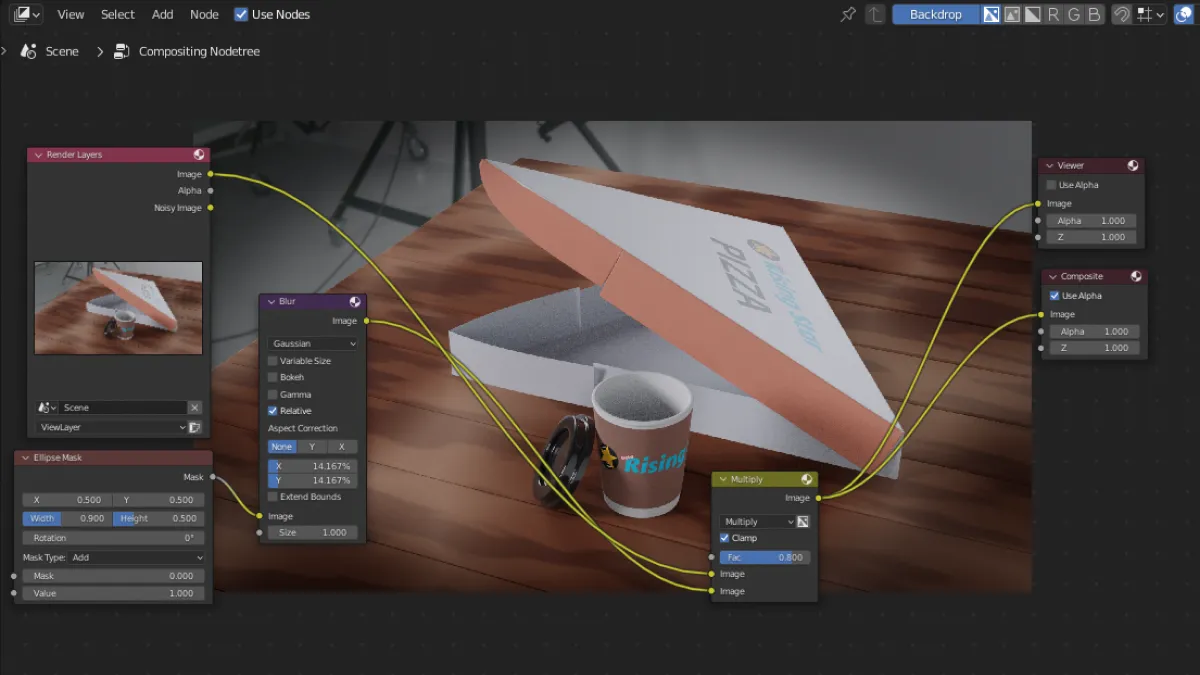Click the Ellipse Mask Width slider
The height and width of the screenshot is (675, 1200).
pos(68,518)
